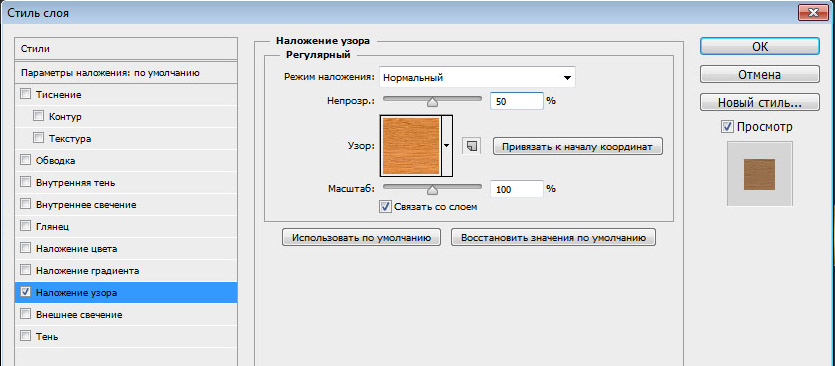Open the Внешнее свечение settings row

pos(126,314)
